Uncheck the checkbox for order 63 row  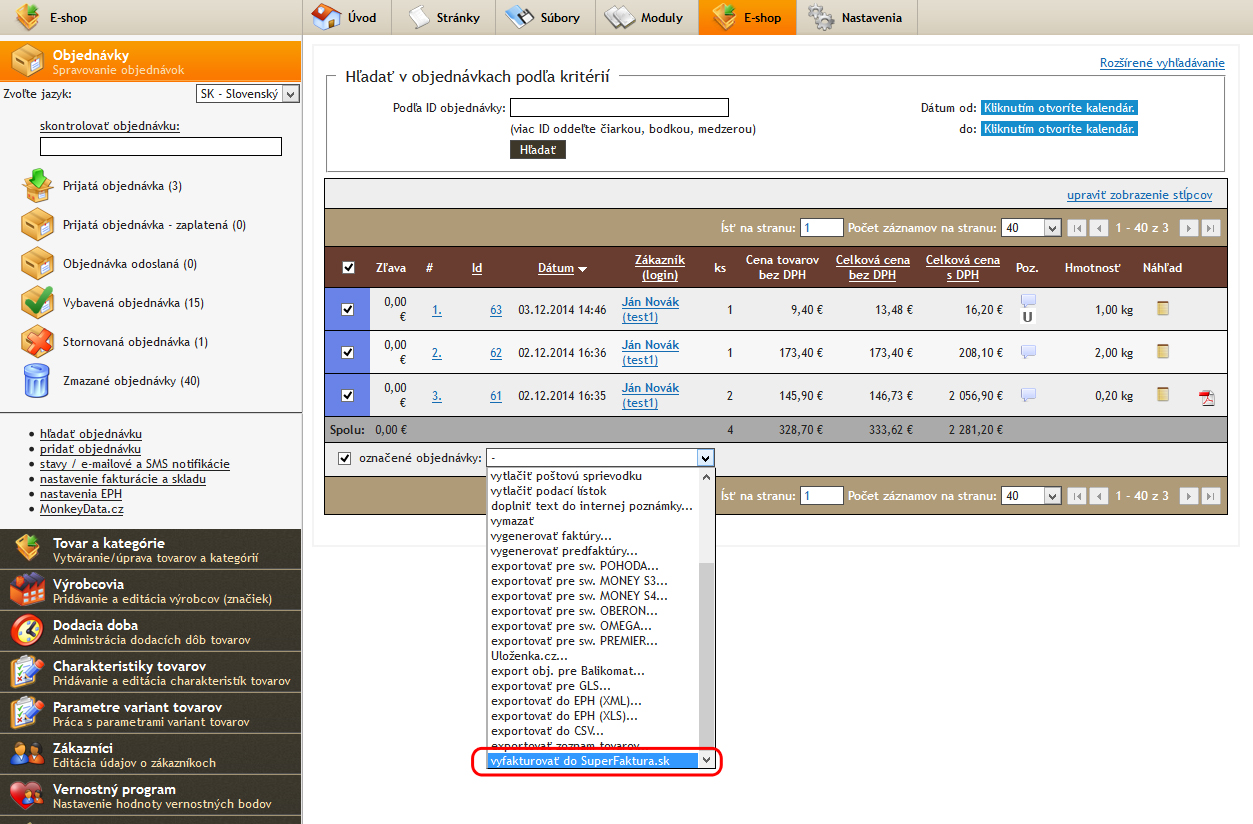coord(347,309)
